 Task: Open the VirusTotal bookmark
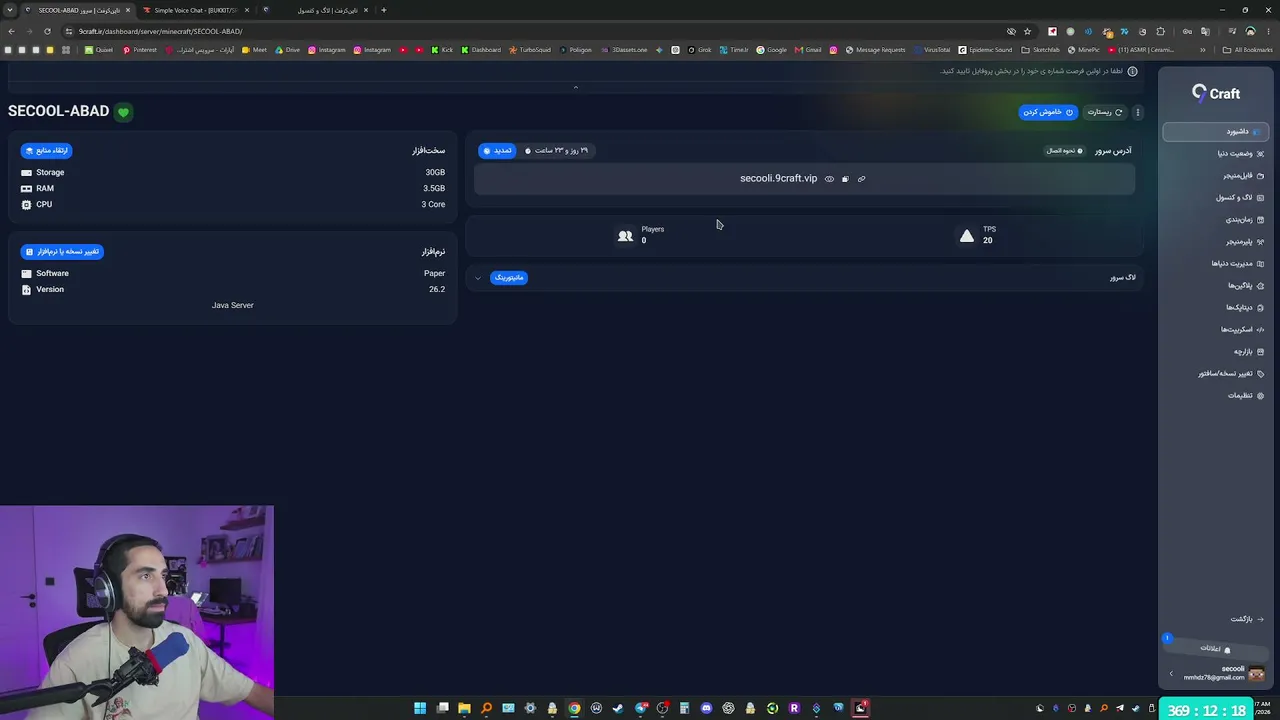click(x=932, y=50)
